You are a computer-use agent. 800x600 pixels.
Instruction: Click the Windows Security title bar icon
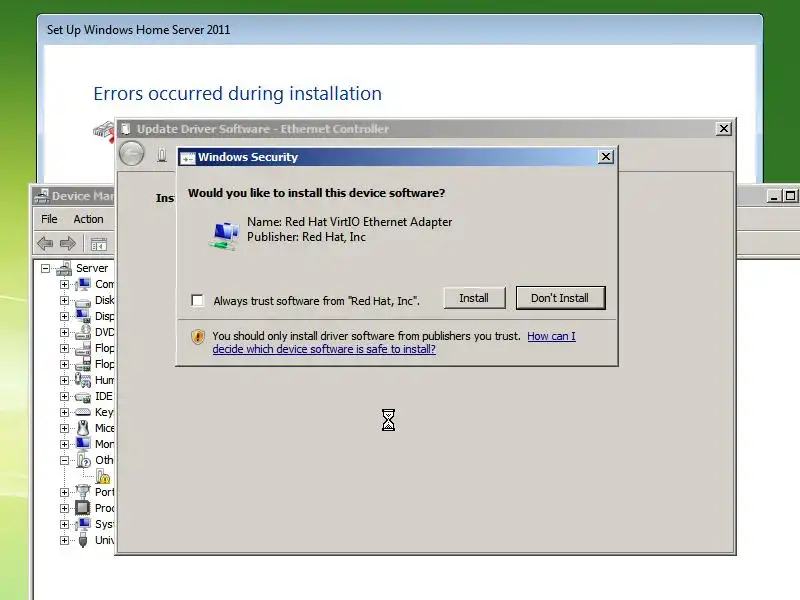[187, 158]
